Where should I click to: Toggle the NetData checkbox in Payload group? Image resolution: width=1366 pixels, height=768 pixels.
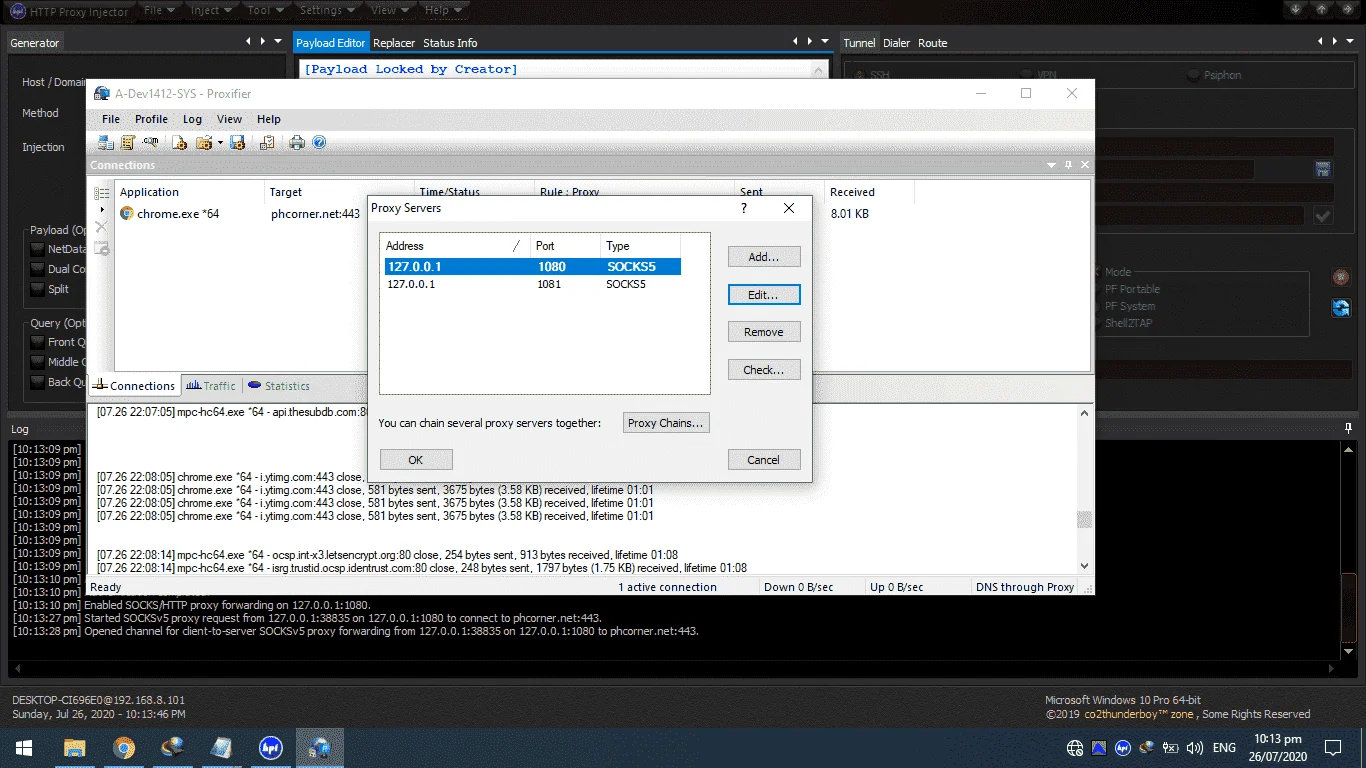pos(38,249)
